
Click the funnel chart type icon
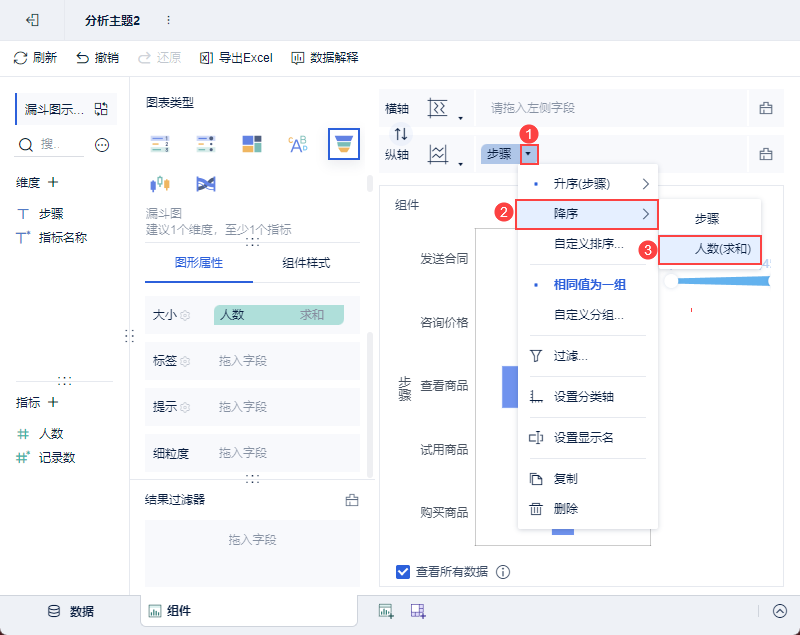click(344, 144)
